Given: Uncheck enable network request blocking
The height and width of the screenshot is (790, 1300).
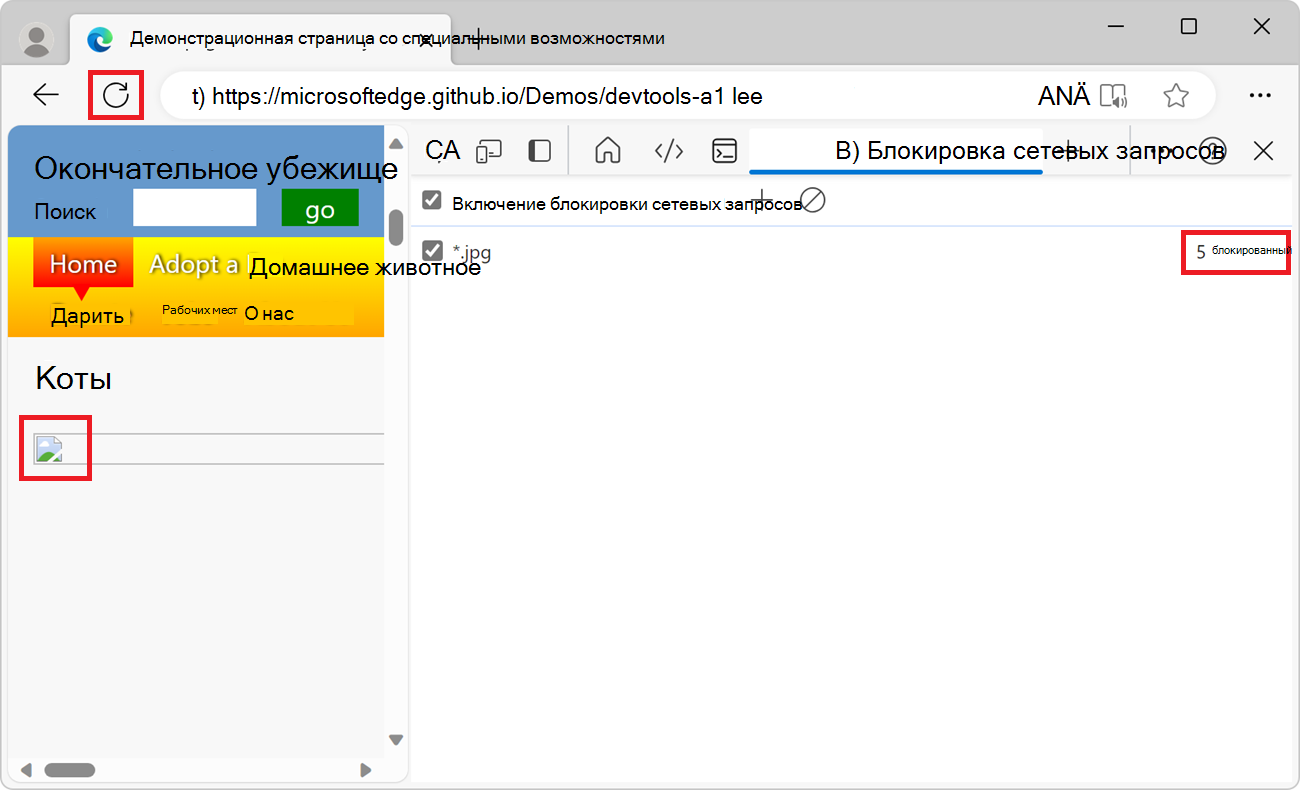Looking at the screenshot, I should pyautogui.click(x=432, y=200).
